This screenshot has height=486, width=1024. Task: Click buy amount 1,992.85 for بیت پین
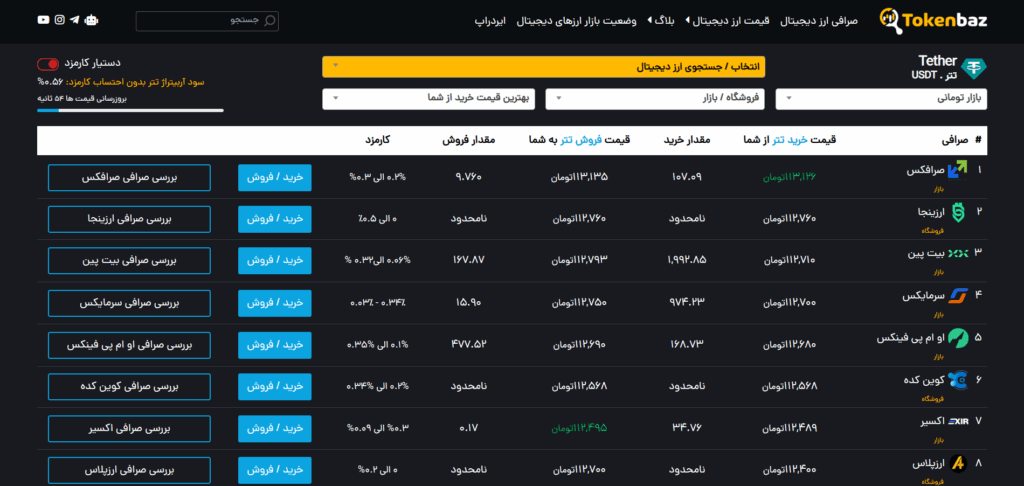(687, 260)
